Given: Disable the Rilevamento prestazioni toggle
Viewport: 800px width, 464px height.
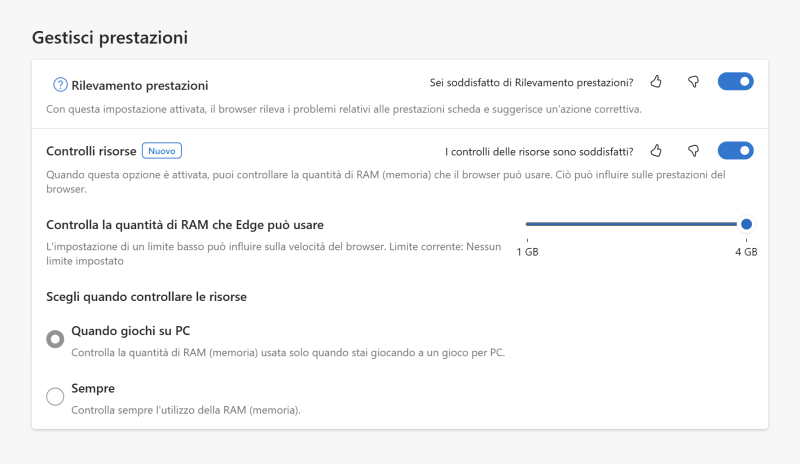Looking at the screenshot, I should (735, 82).
